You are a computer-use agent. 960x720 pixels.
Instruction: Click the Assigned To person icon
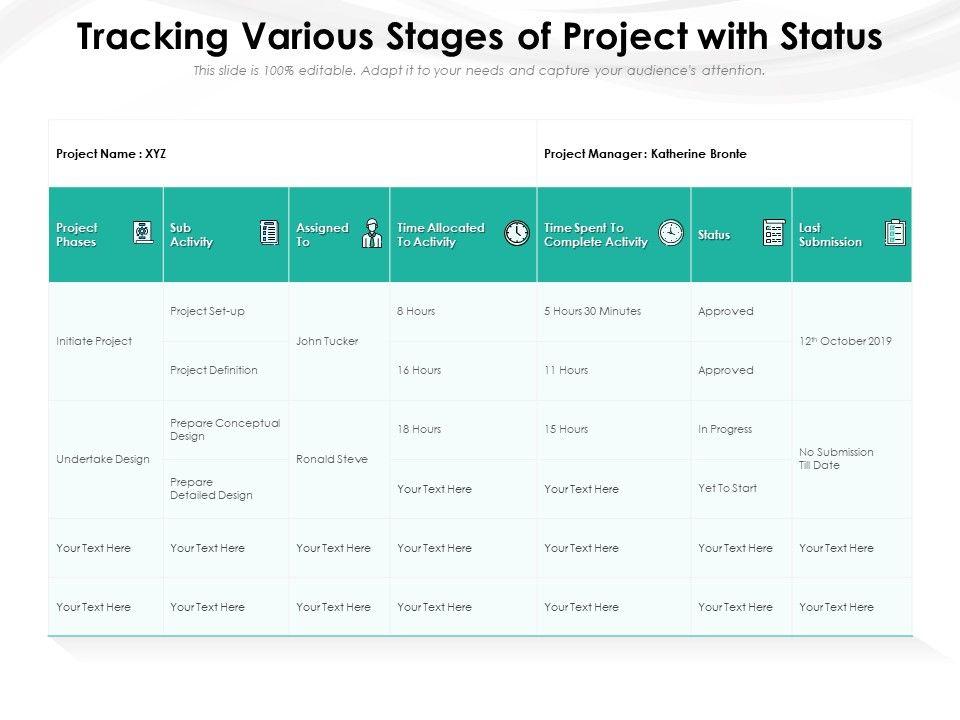pyautogui.click(x=372, y=233)
